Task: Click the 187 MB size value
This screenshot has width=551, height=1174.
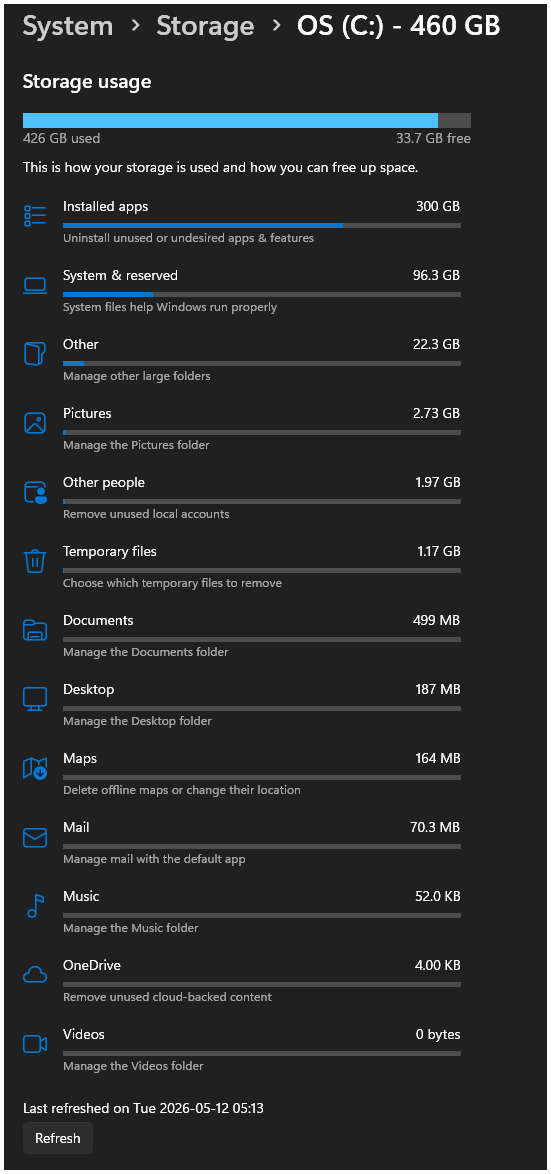Action: pyautogui.click(x=437, y=689)
